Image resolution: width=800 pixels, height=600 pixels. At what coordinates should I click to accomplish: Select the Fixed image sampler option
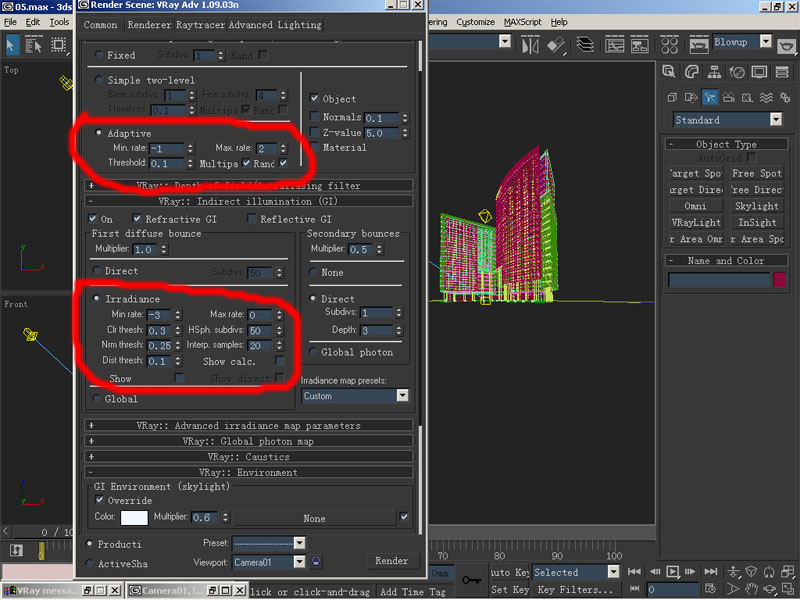coord(98,55)
